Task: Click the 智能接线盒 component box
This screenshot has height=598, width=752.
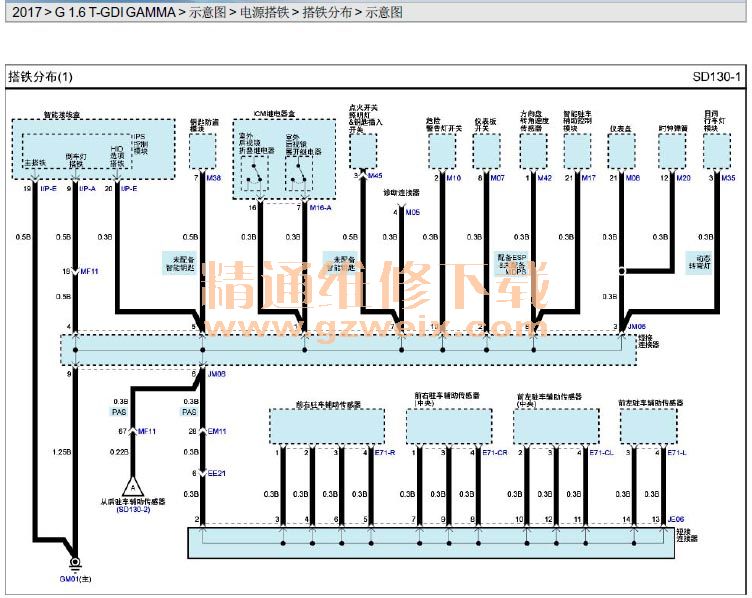Action: (x=93, y=150)
